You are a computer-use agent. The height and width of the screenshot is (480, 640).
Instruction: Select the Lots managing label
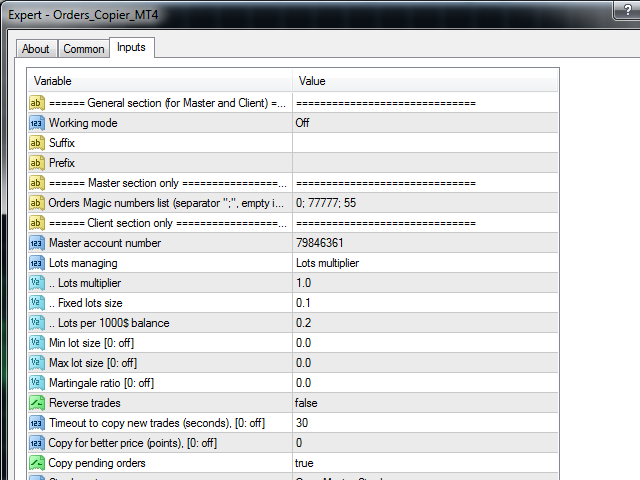click(83, 263)
